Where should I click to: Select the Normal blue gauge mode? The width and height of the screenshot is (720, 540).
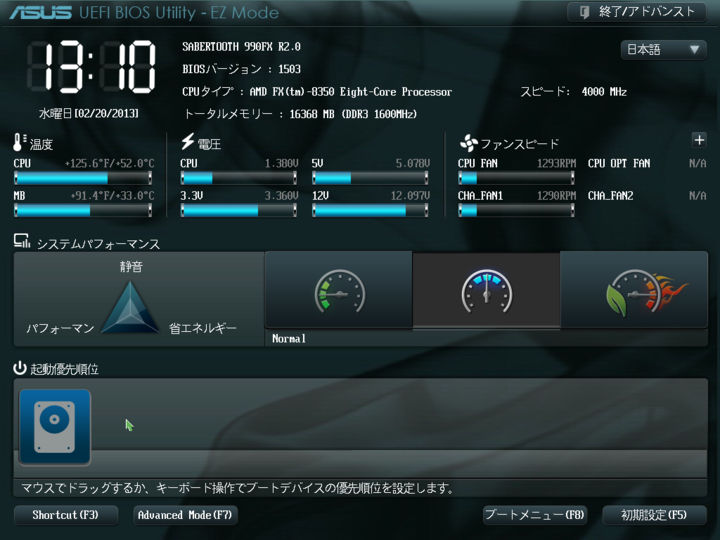pyautogui.click(x=486, y=291)
